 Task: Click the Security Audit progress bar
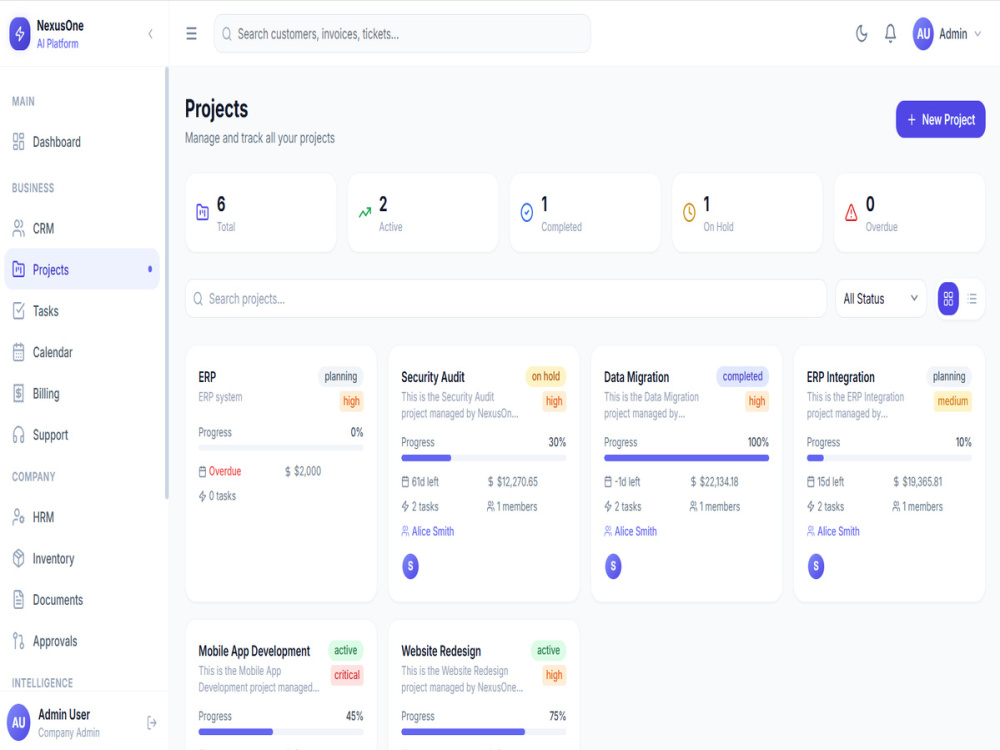click(483, 458)
